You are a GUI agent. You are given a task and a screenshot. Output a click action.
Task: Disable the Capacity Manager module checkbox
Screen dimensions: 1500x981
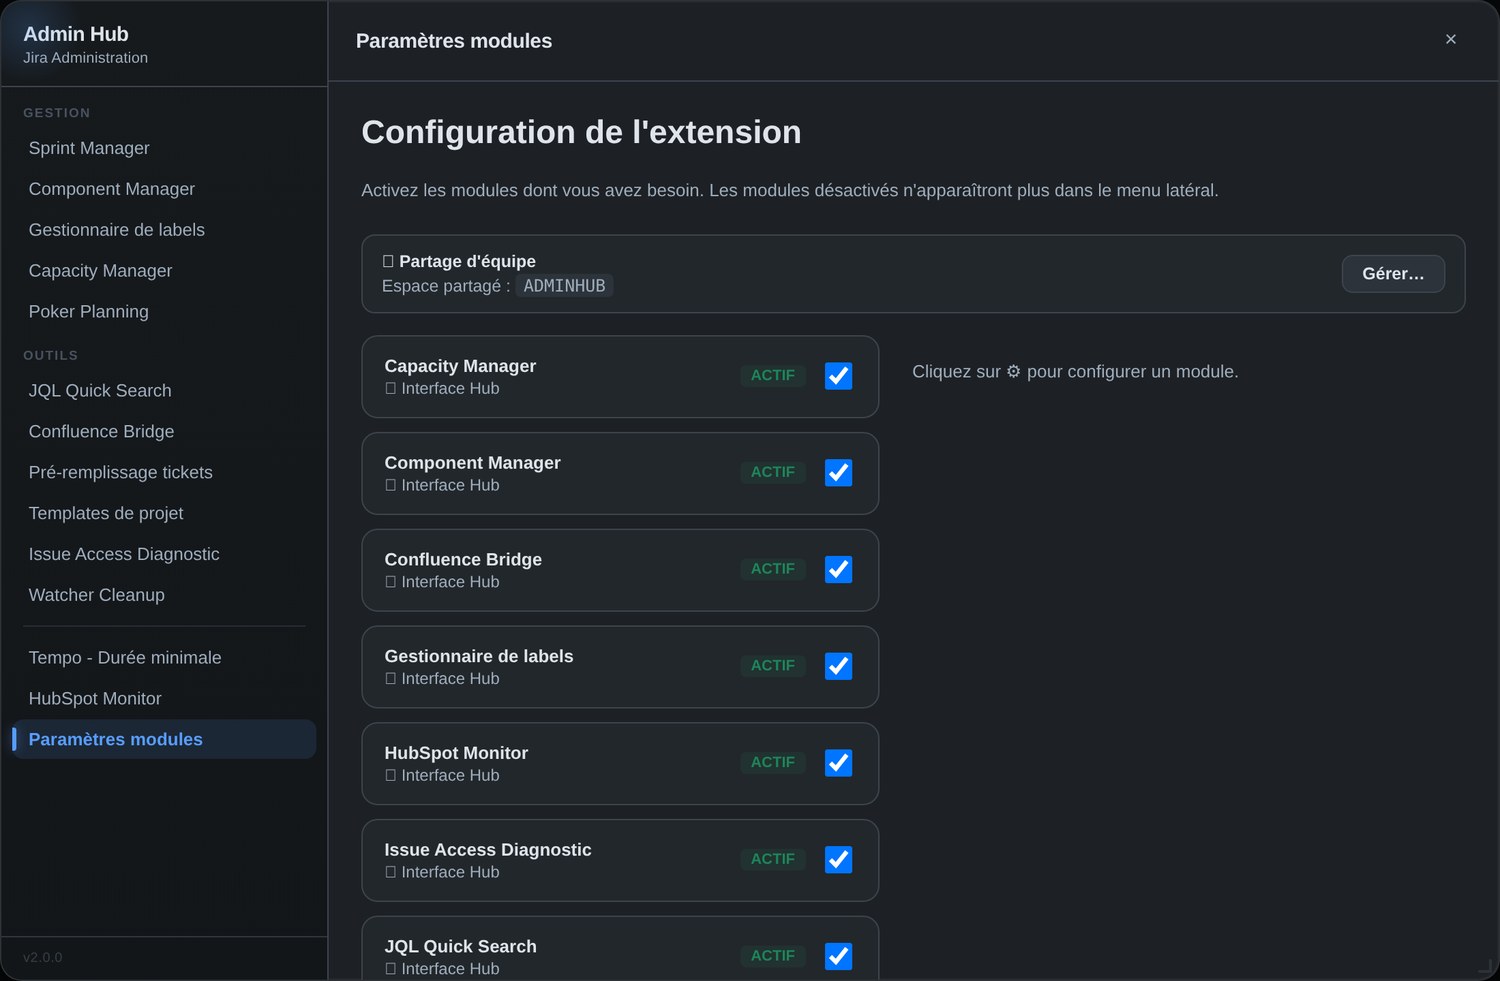838,376
